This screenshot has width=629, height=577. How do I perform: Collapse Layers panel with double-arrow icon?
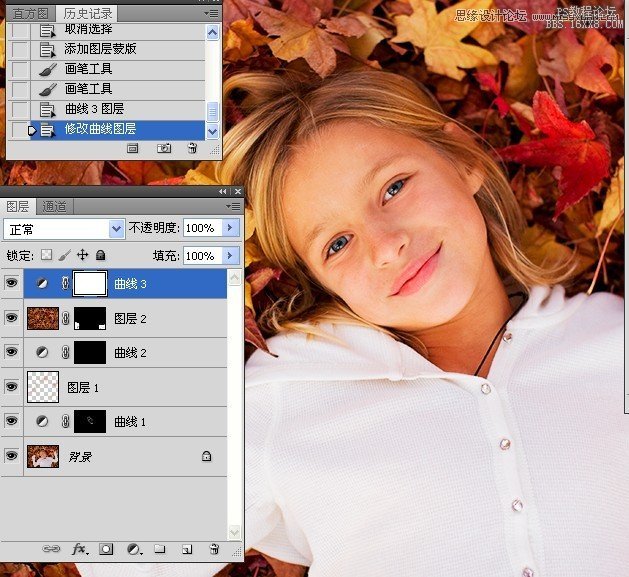click(223, 191)
